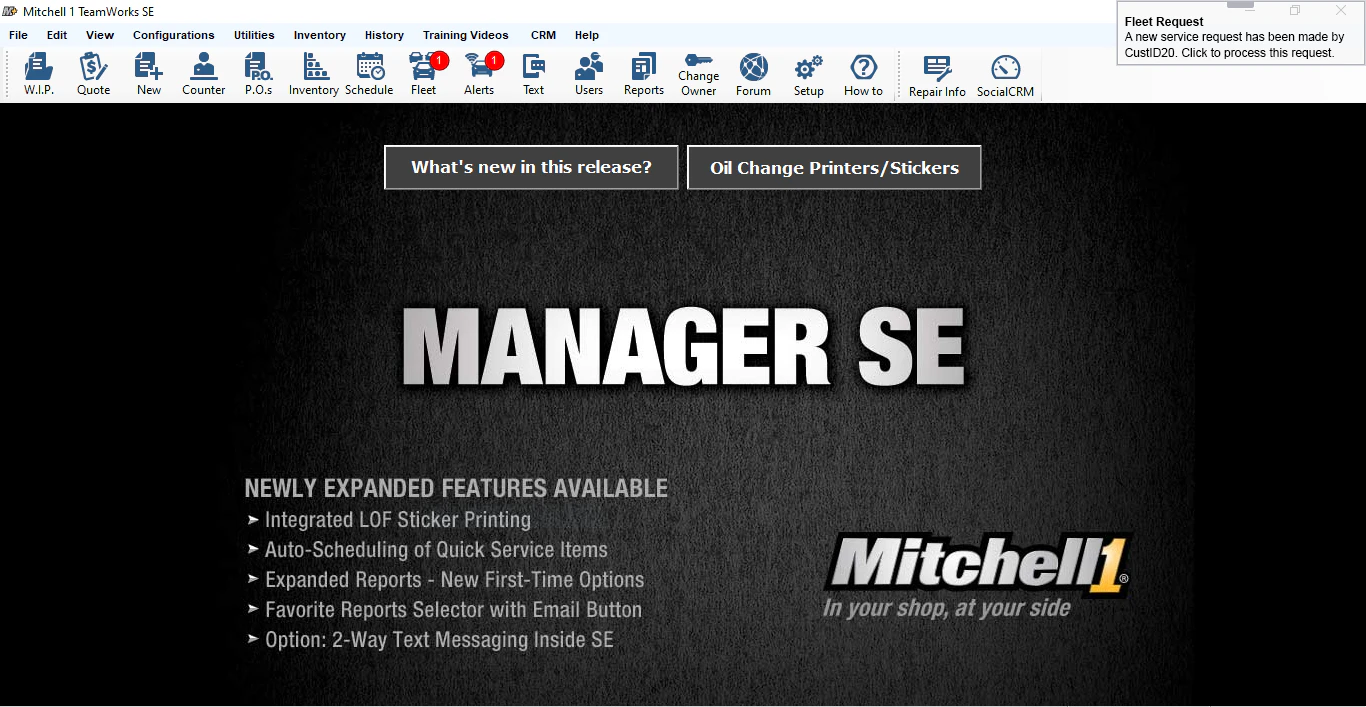This screenshot has height=707, width=1366.
Task: Open the Schedule calendar icon
Action: click(x=369, y=75)
